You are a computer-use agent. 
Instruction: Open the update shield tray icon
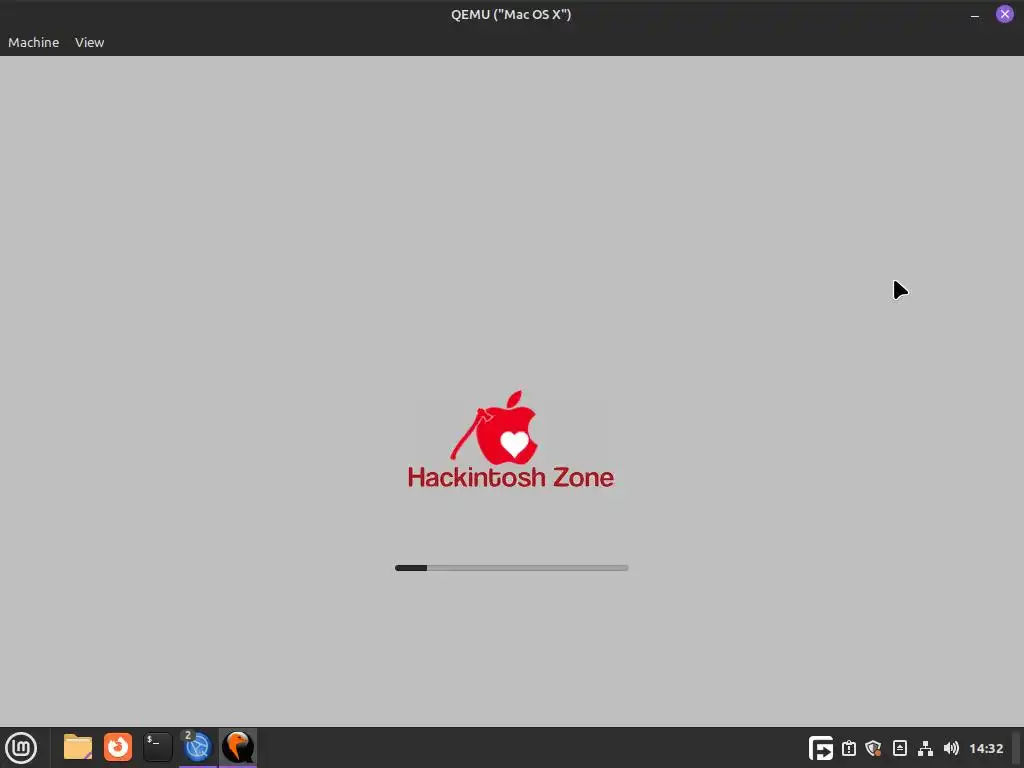coord(874,748)
